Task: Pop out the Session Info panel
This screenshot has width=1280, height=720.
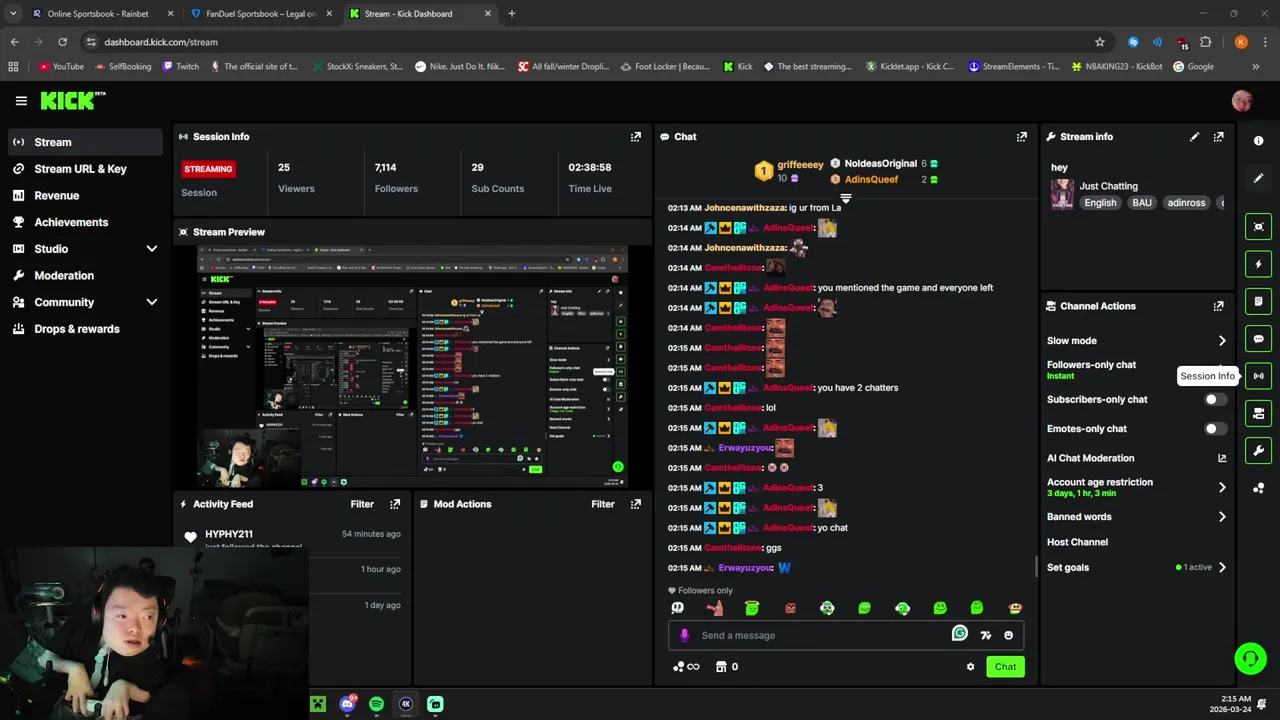Action: pos(636,136)
